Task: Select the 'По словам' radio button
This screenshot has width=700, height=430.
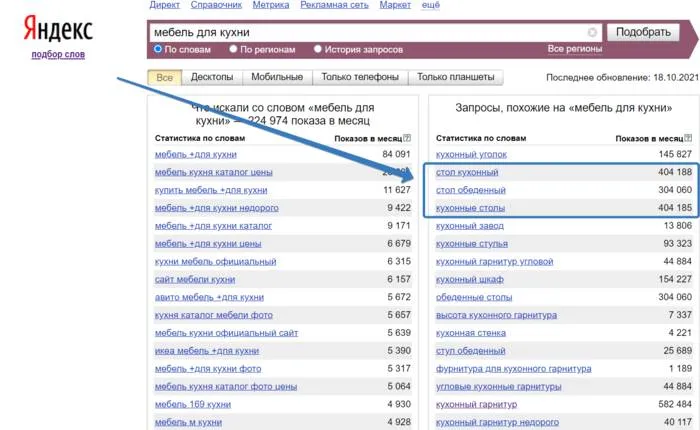Action: 157,49
